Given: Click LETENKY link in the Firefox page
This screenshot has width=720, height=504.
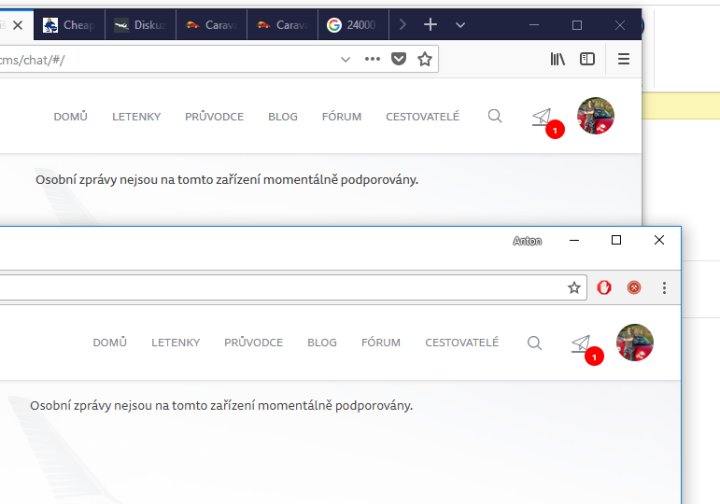Looking at the screenshot, I should tap(136, 116).
